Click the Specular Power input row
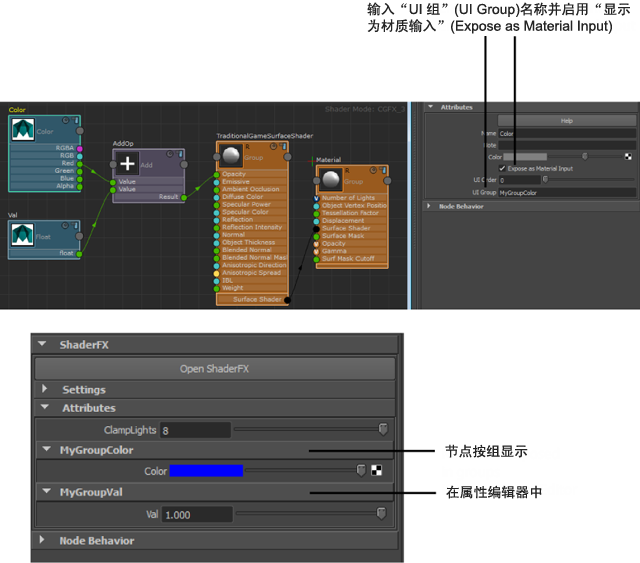This screenshot has height=563, width=640. (251, 205)
